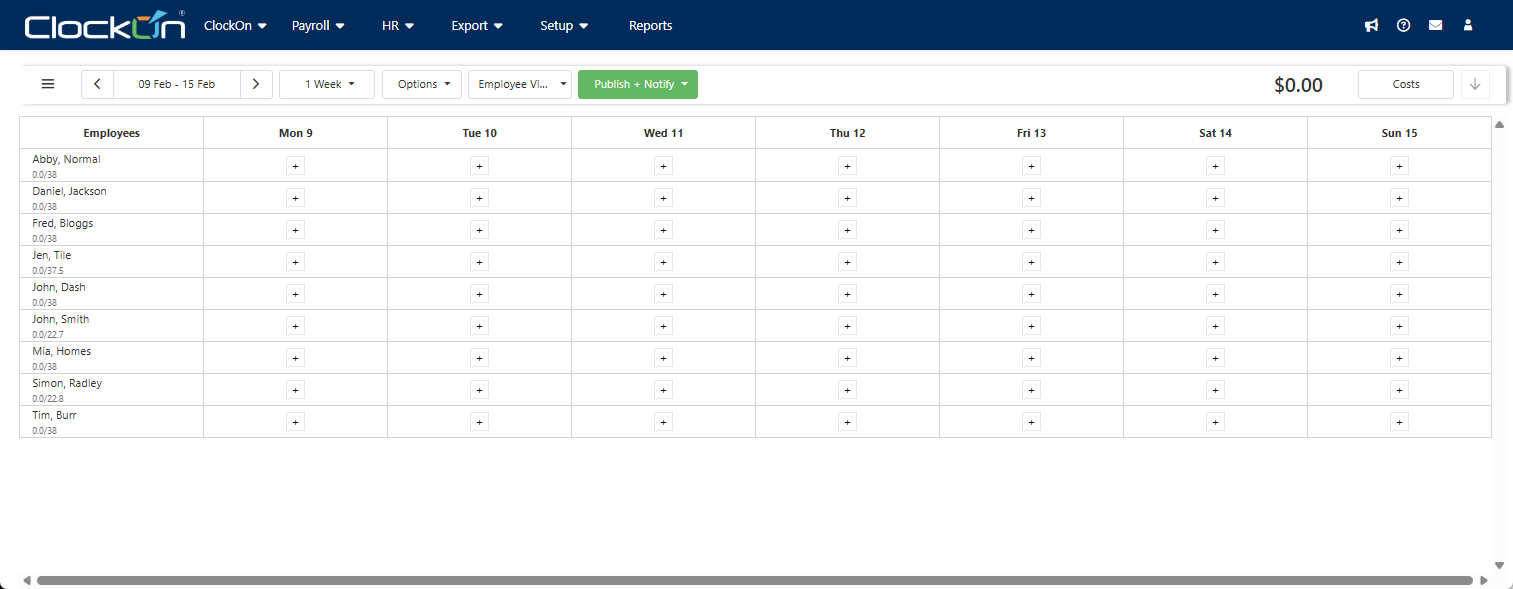The image size is (1513, 589).
Task: Toggle the hamburger menu sidebar
Action: tap(48, 84)
